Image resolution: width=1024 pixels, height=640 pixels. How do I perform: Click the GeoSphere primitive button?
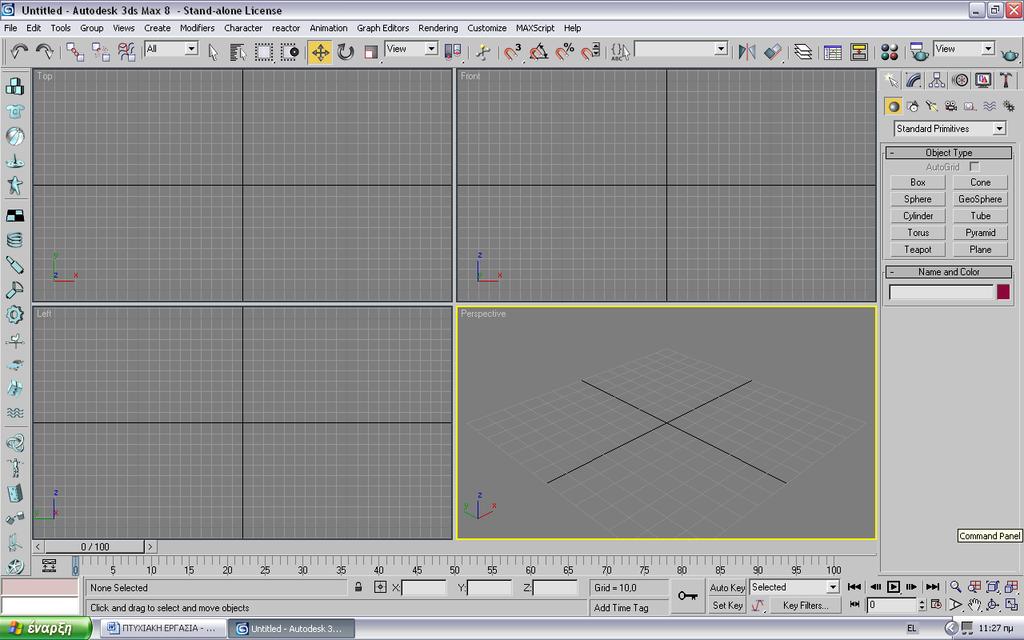pos(980,199)
